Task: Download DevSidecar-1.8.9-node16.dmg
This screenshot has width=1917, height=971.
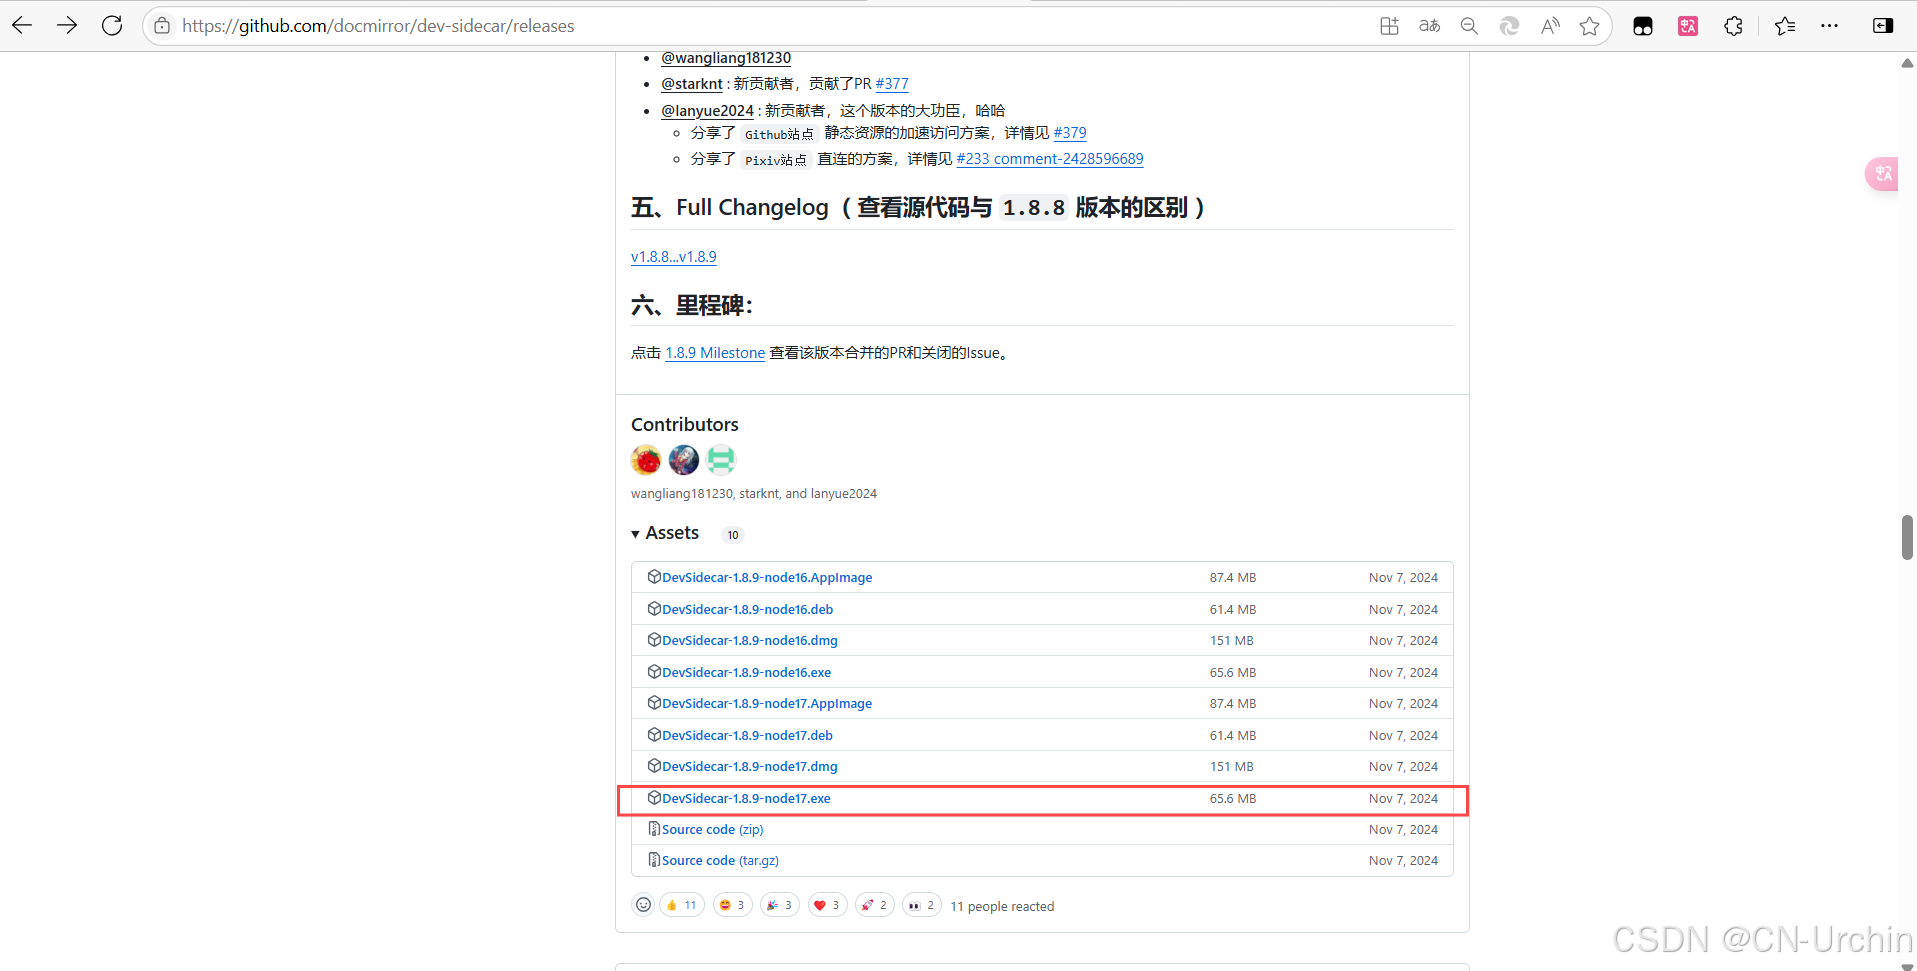Action: [x=750, y=640]
